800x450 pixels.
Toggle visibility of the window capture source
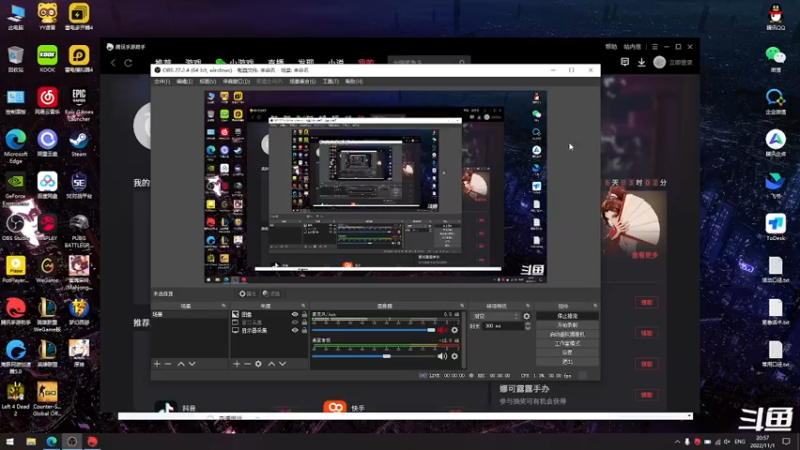(x=294, y=322)
